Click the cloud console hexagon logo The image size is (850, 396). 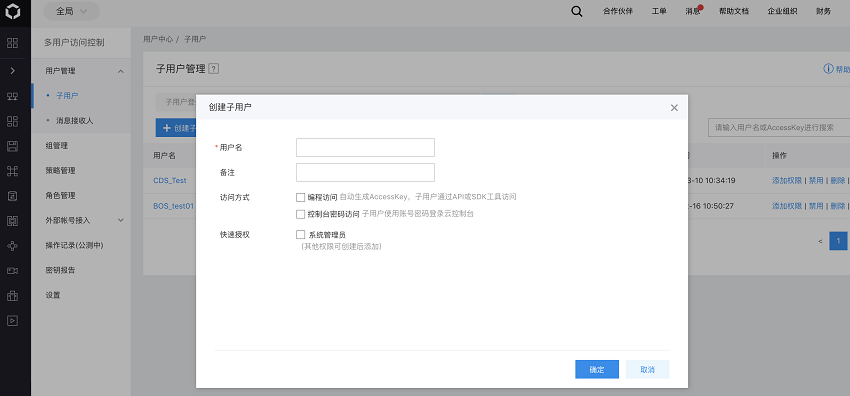point(12,12)
